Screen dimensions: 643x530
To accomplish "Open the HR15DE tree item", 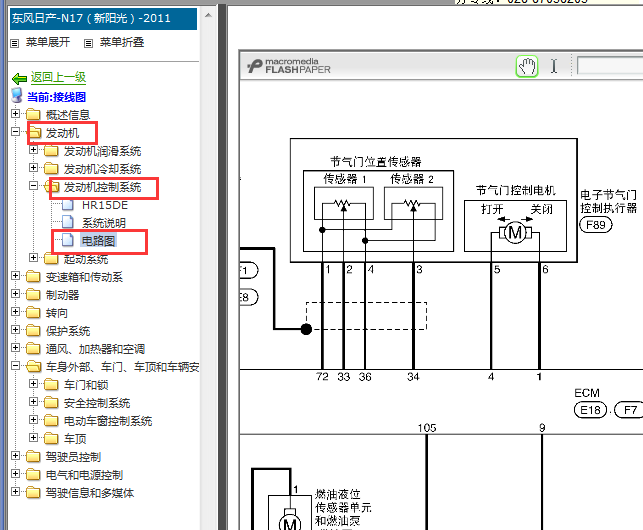I will coord(105,205).
